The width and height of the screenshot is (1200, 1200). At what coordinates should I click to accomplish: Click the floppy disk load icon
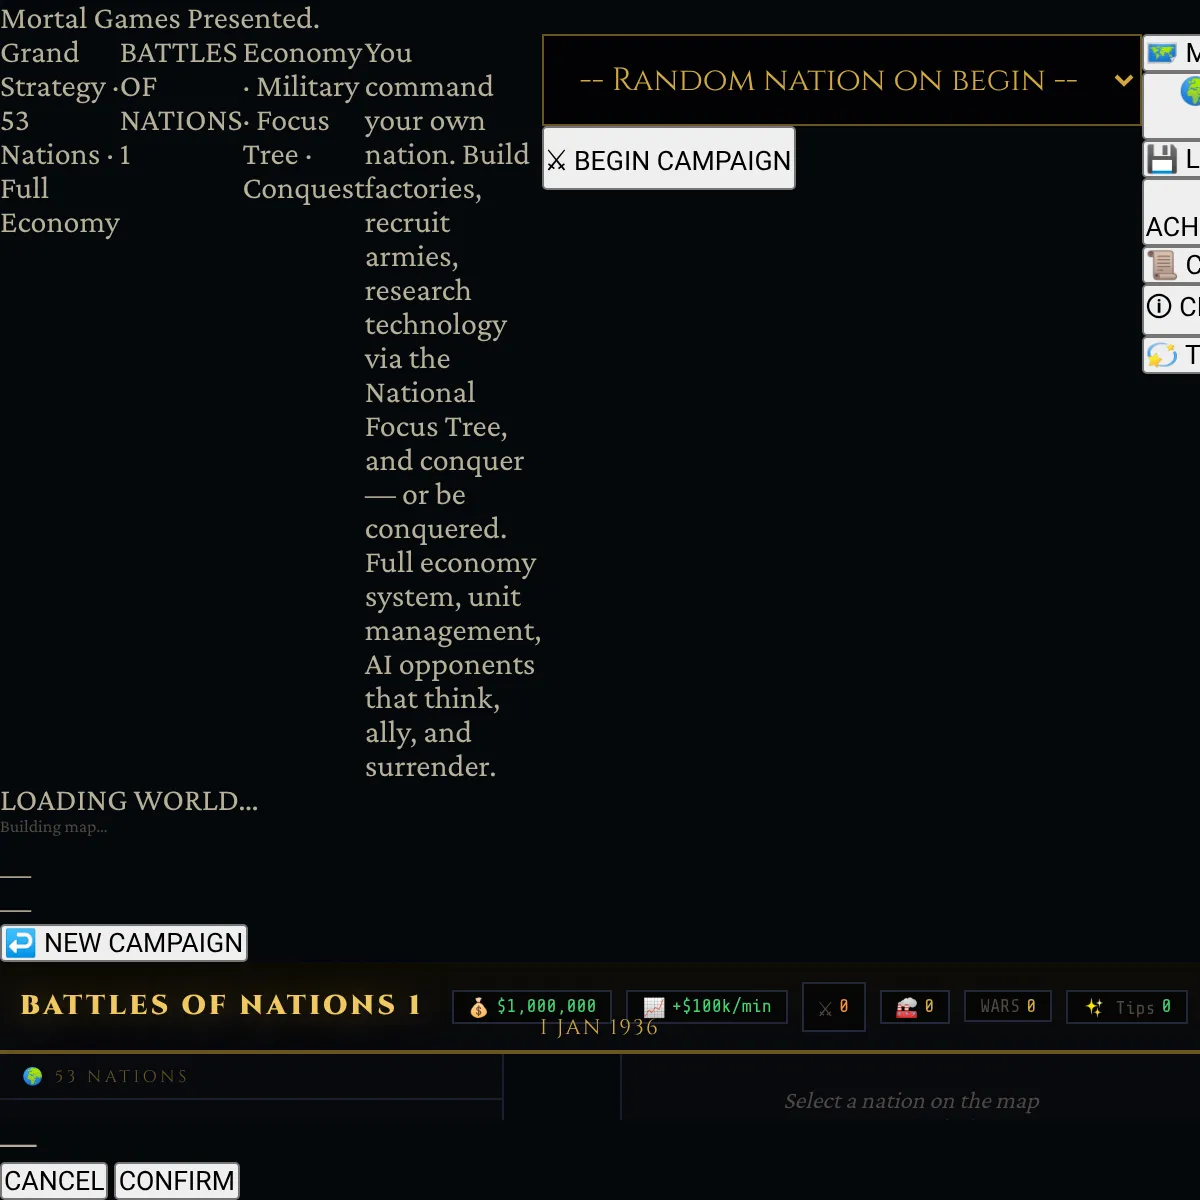(1172, 159)
